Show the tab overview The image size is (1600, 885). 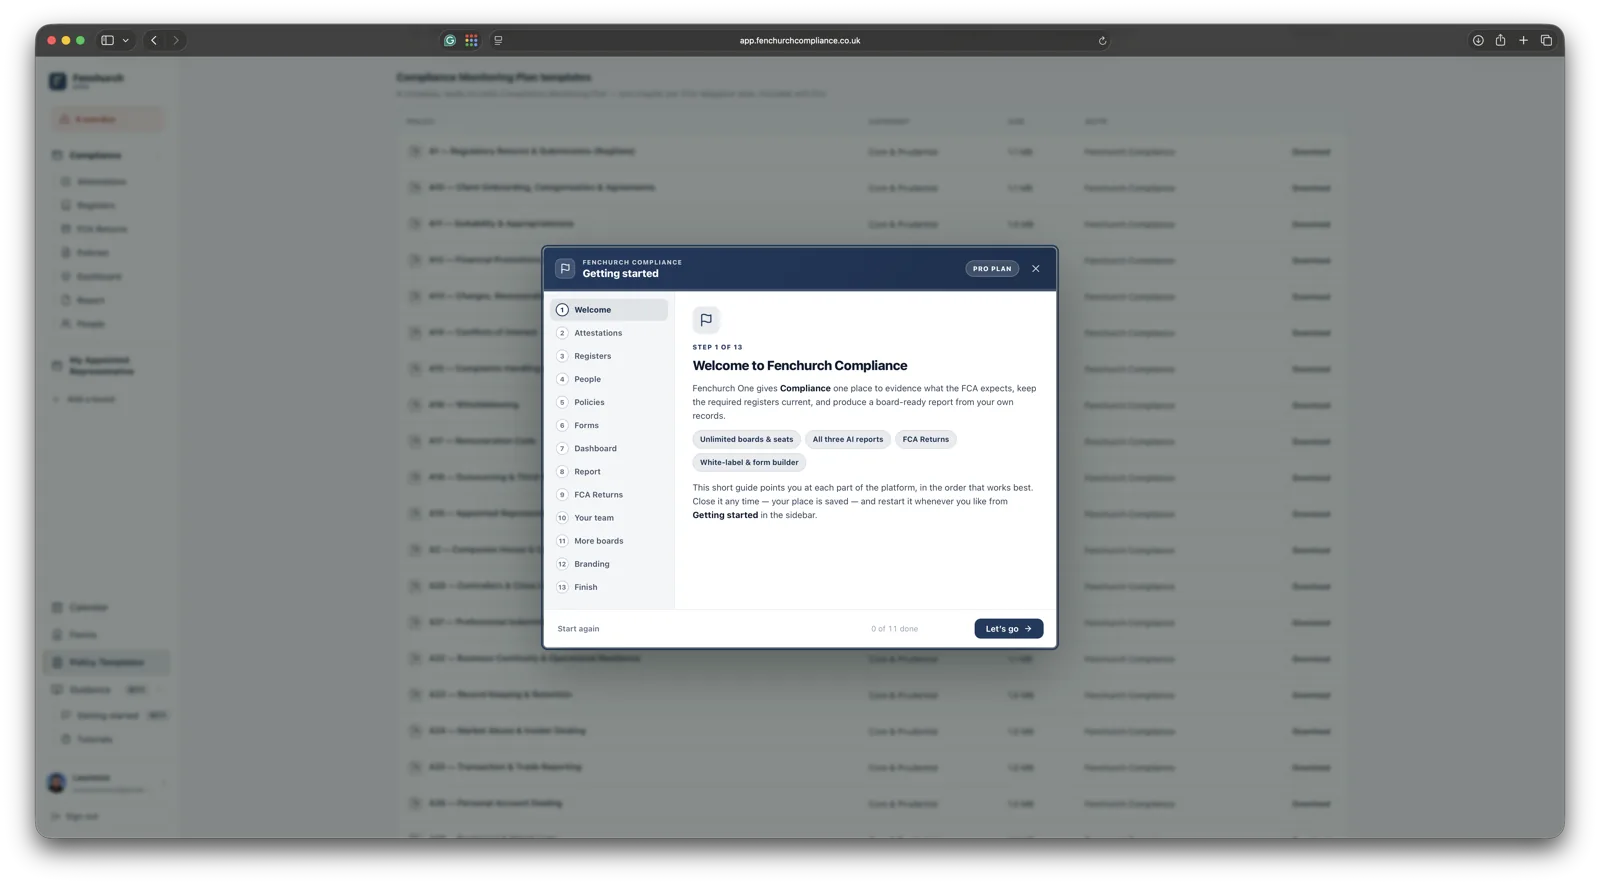pos(1546,41)
